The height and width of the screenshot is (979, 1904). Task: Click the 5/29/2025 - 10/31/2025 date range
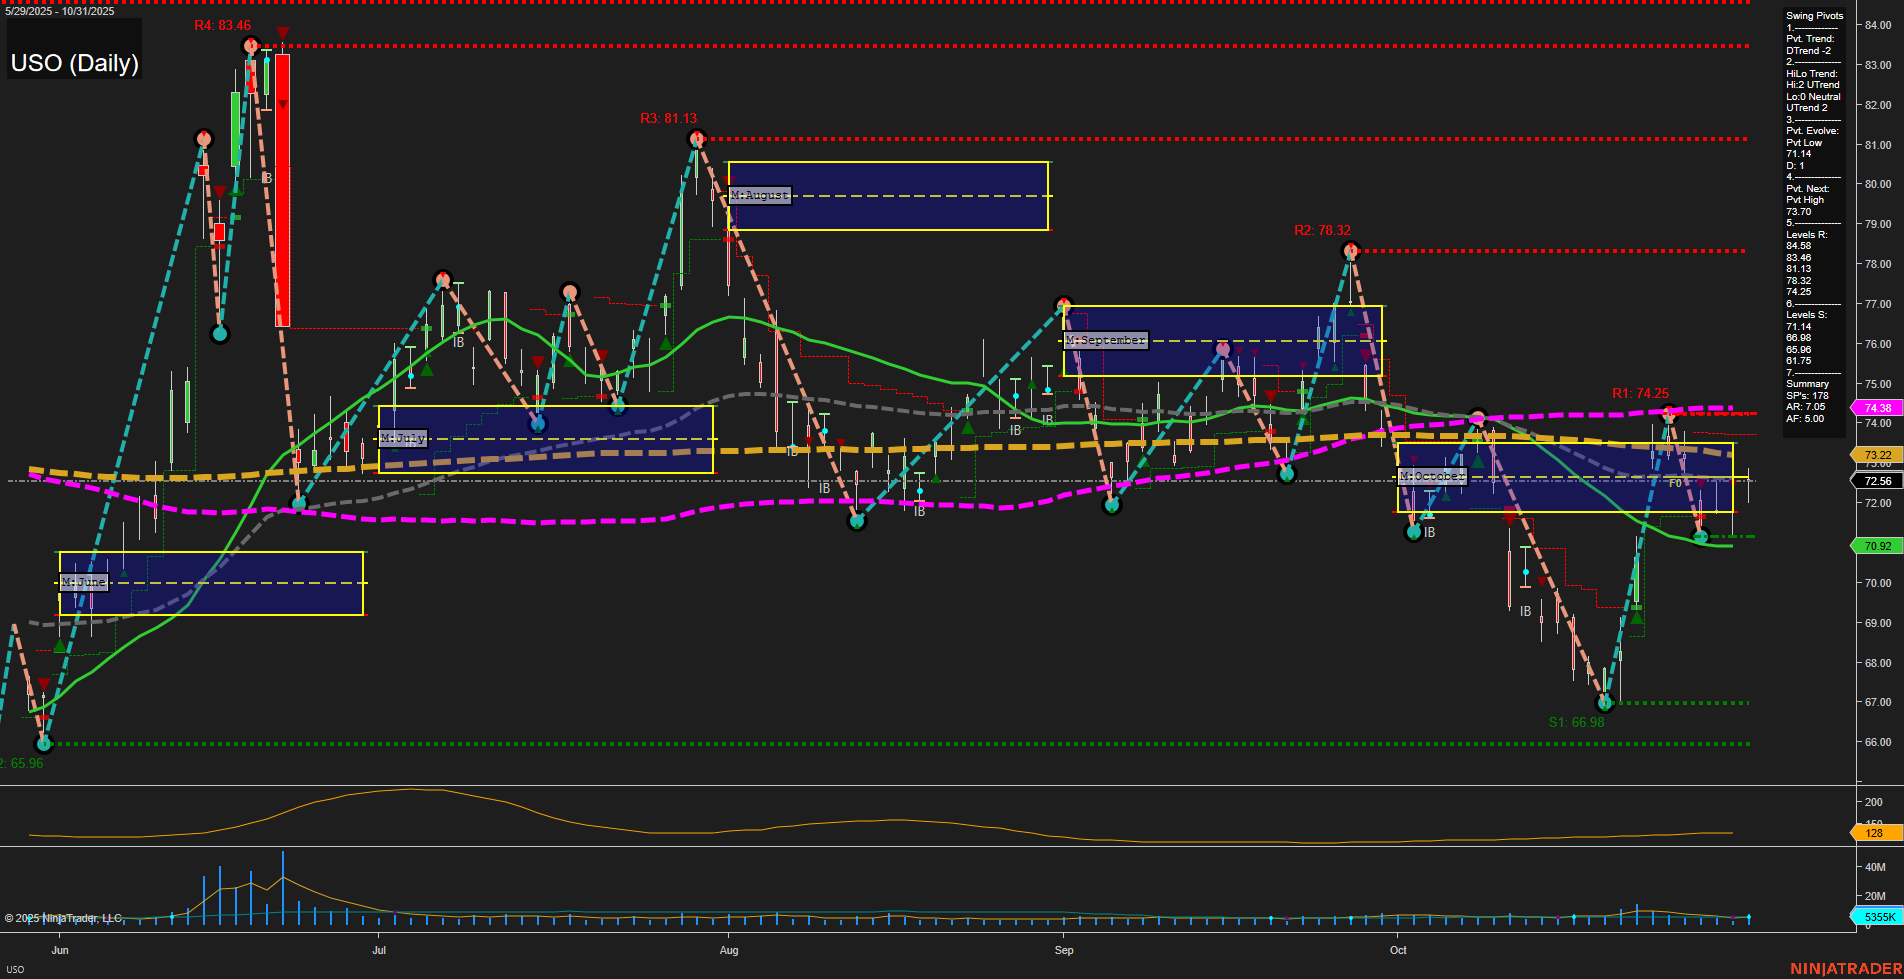tap(60, 13)
